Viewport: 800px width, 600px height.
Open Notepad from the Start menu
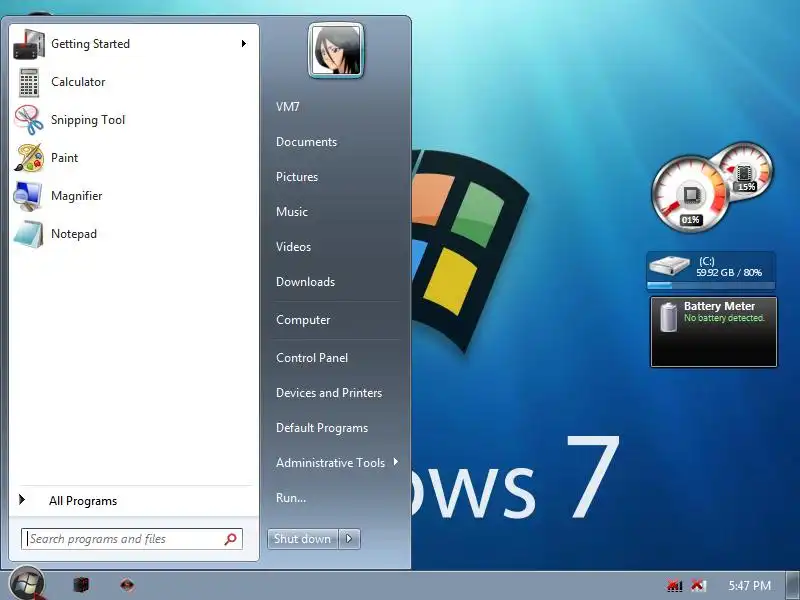coord(134,234)
